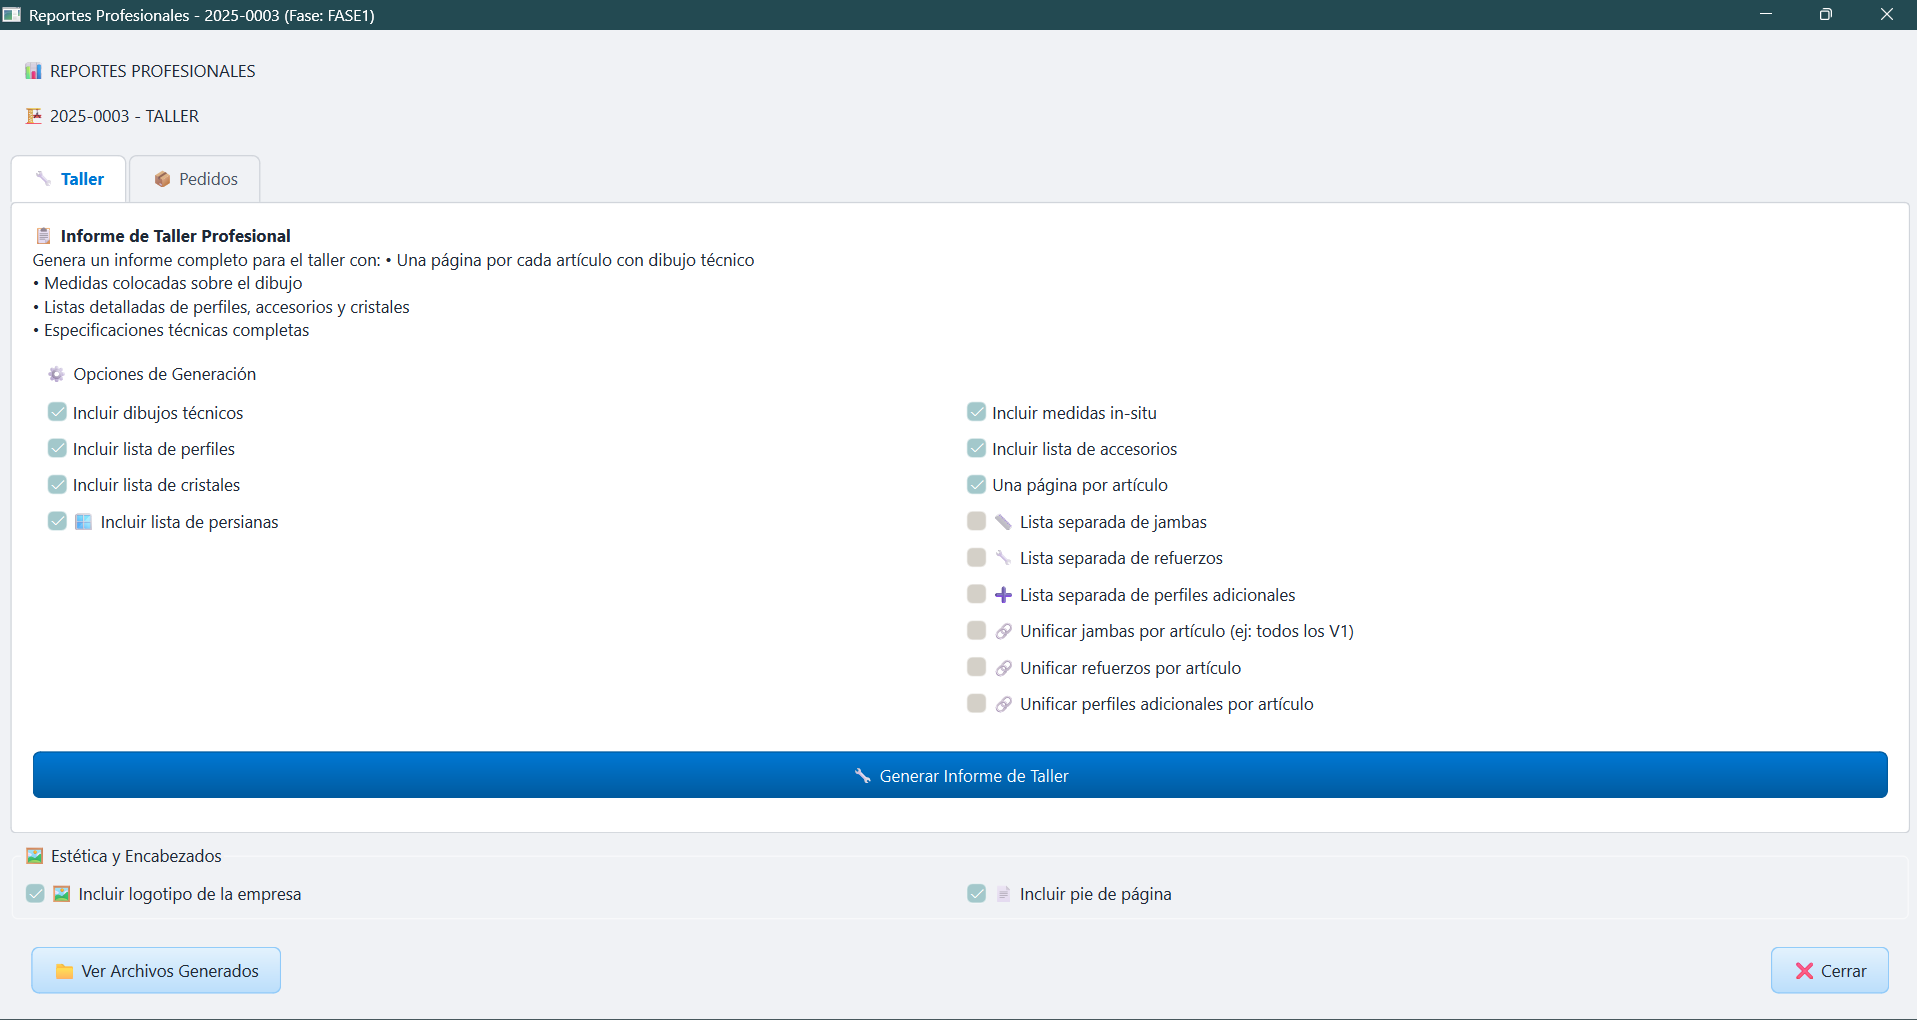Image resolution: width=1917 pixels, height=1020 pixels.
Task: Click the link icon beside Unificar refuerzos
Action: tap(1003, 668)
